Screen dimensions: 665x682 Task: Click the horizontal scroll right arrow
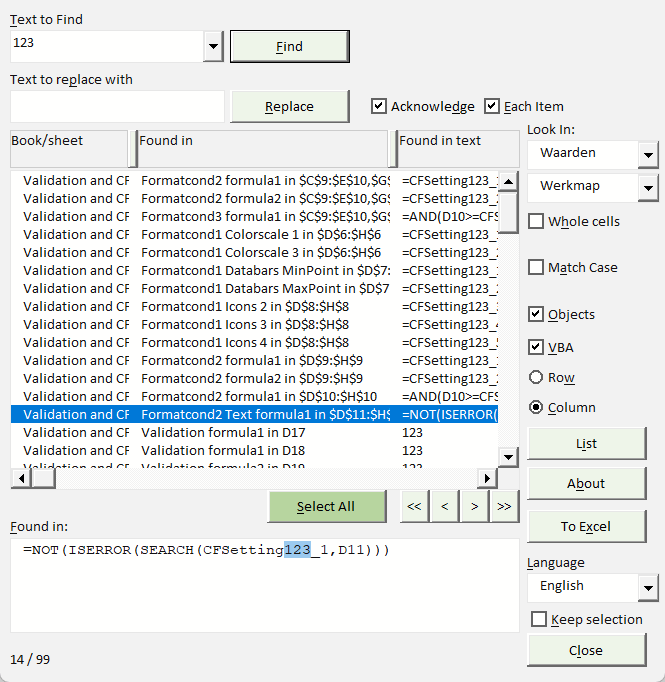pos(488,478)
